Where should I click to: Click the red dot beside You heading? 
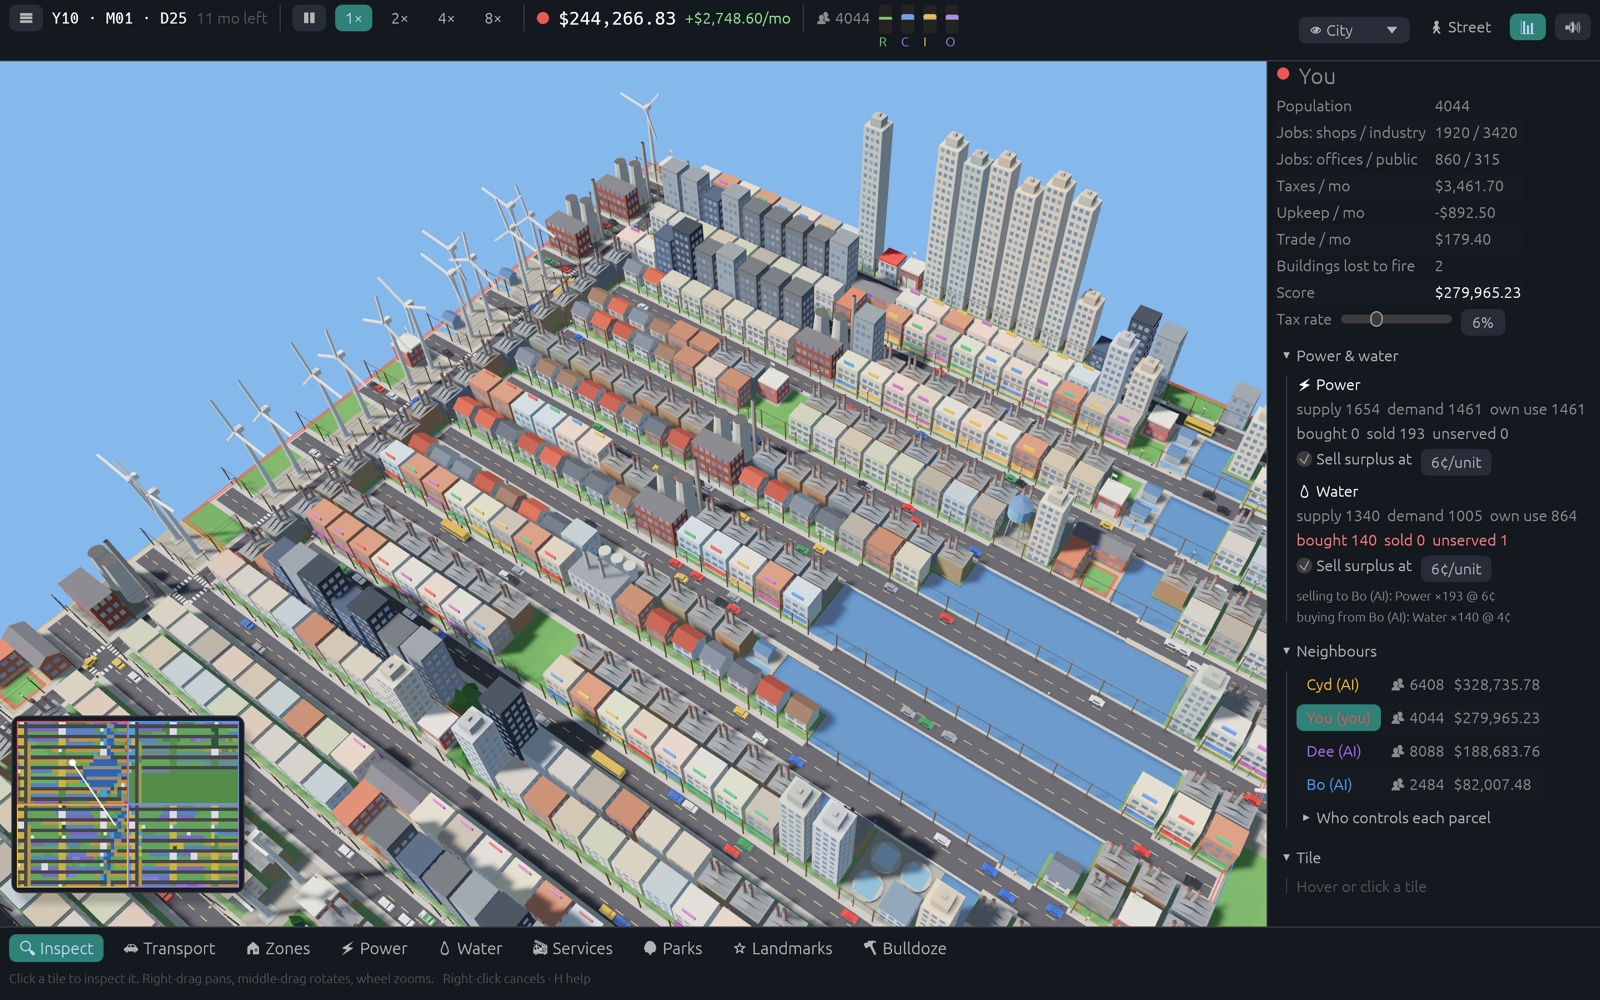(1283, 74)
